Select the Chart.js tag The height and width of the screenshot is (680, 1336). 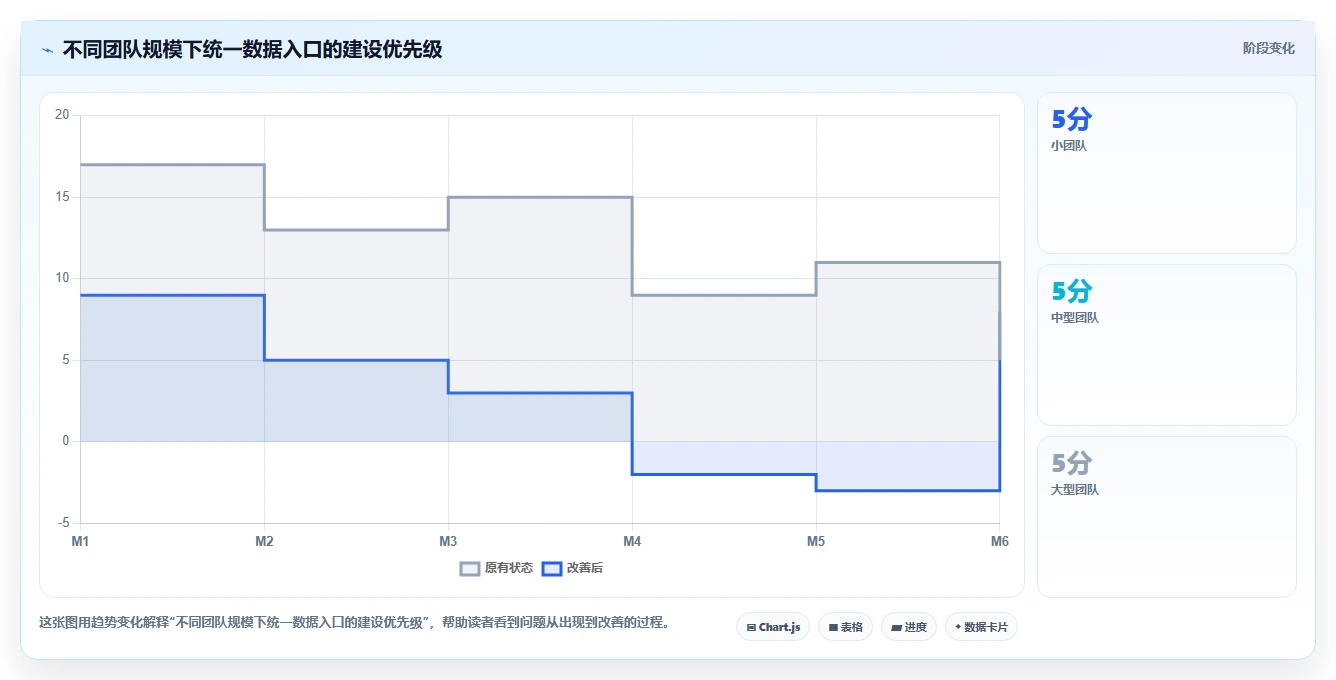pyautogui.click(x=773, y=627)
